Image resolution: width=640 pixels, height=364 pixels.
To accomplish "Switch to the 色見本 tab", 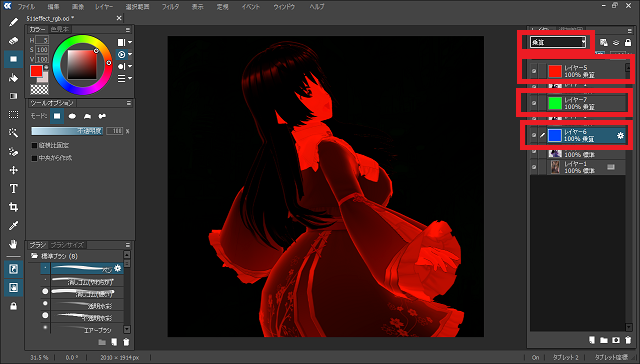I will [x=60, y=29].
